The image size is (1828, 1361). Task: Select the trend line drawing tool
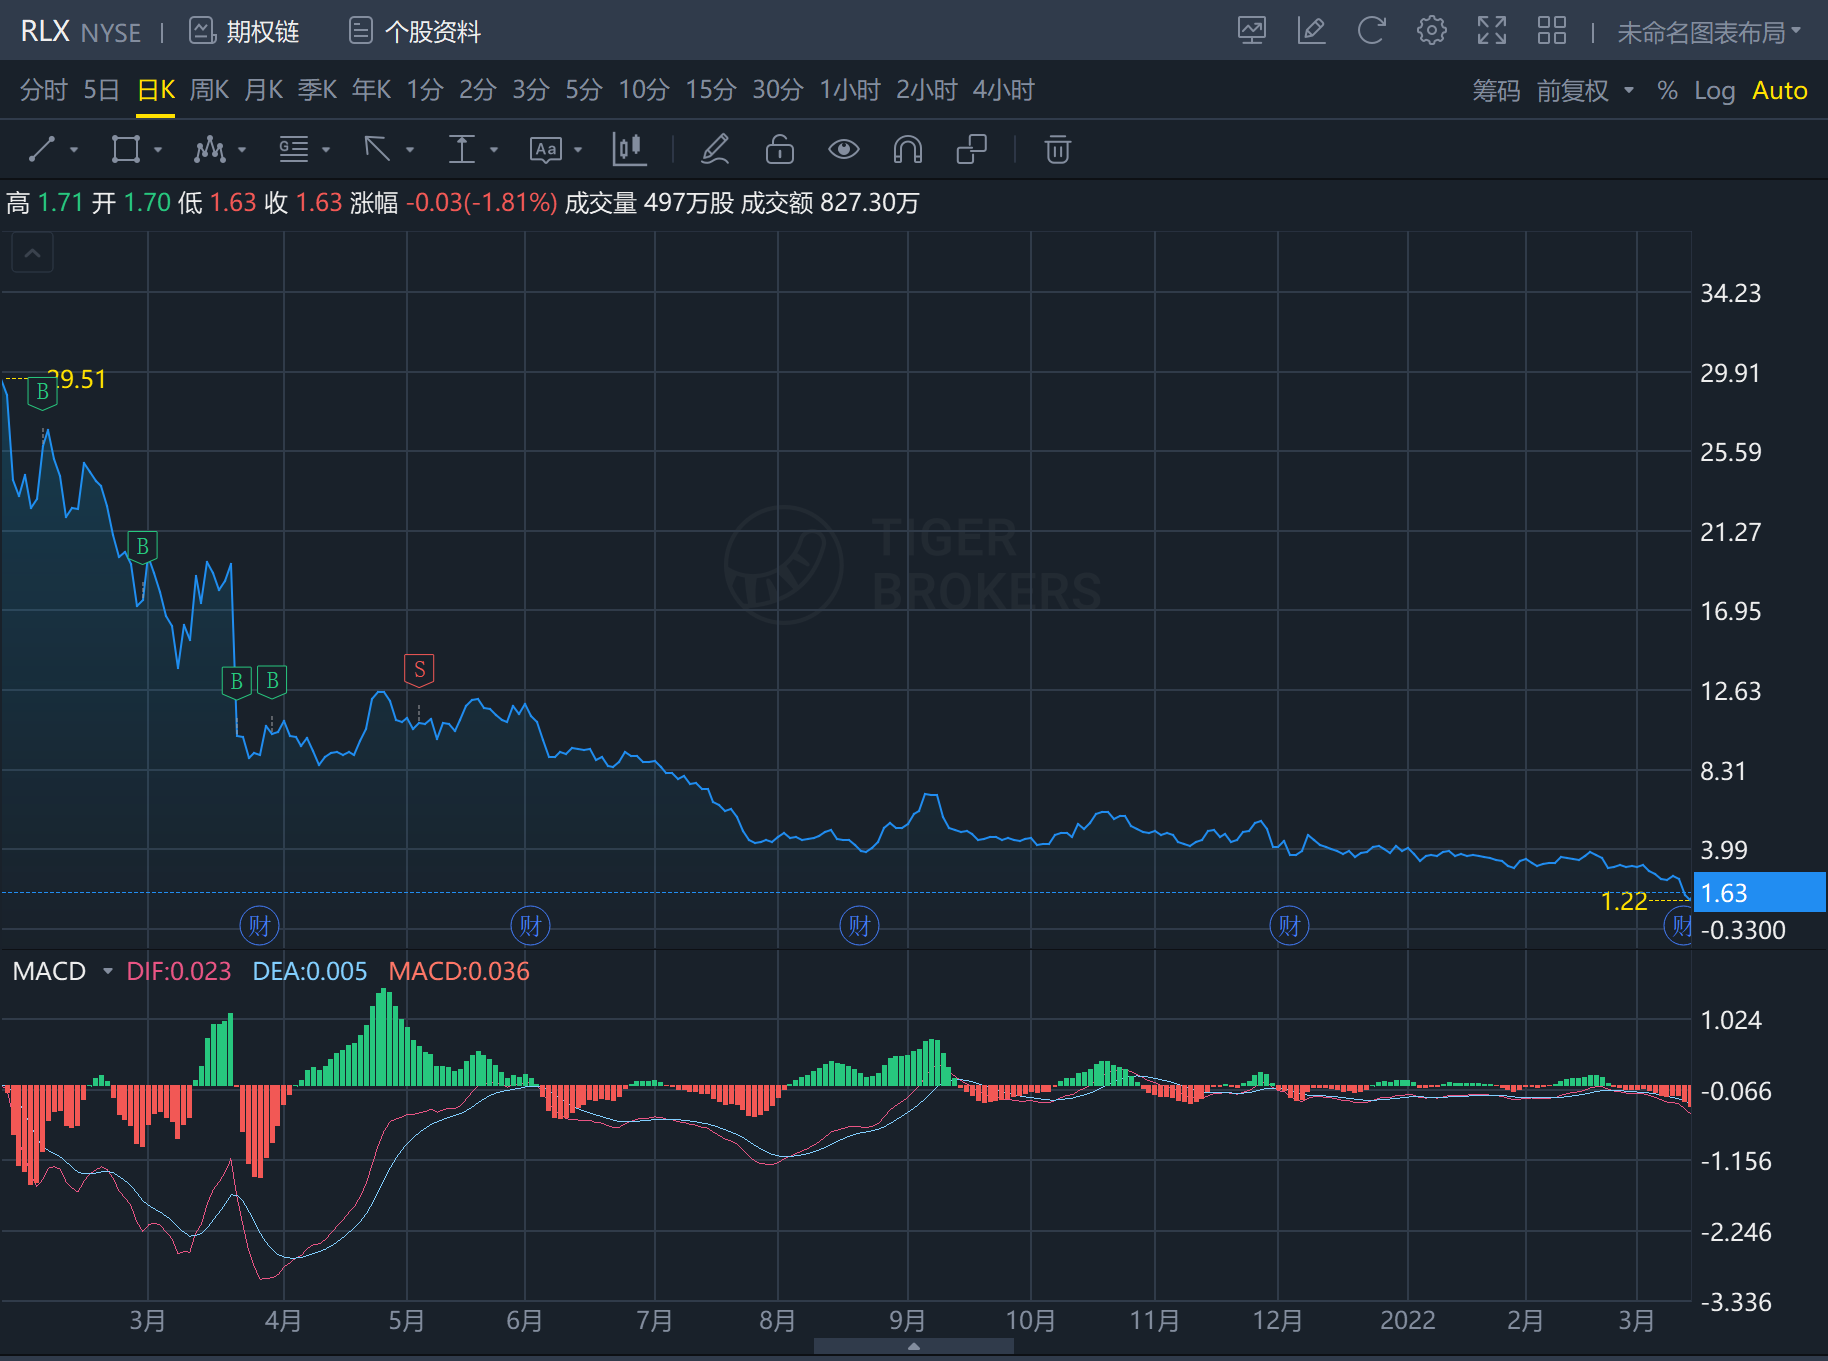(42, 150)
